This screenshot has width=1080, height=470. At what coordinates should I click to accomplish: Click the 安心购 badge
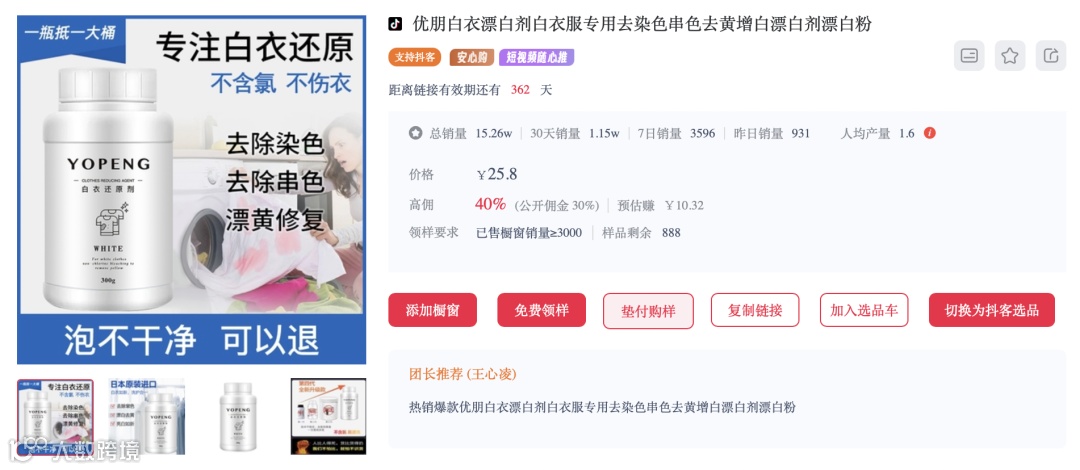(472, 57)
